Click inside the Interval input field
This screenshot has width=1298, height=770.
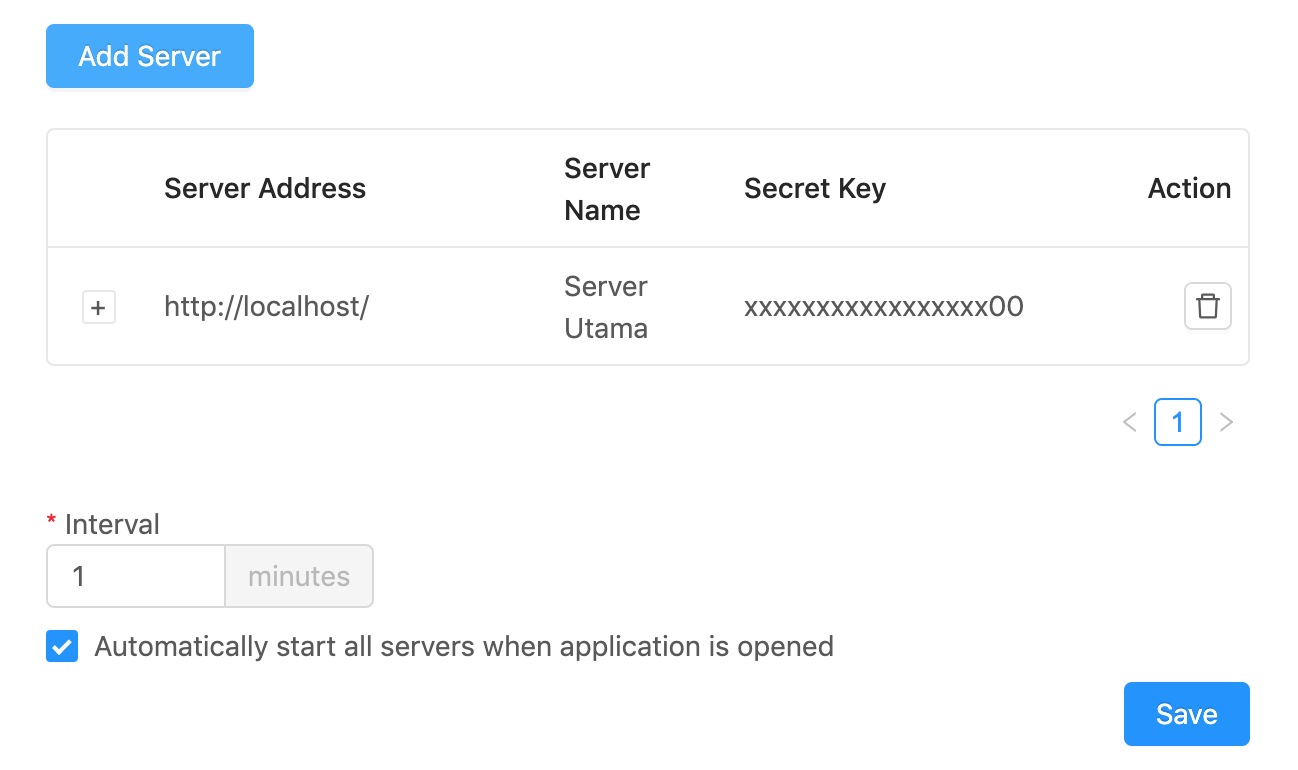[x=135, y=576]
